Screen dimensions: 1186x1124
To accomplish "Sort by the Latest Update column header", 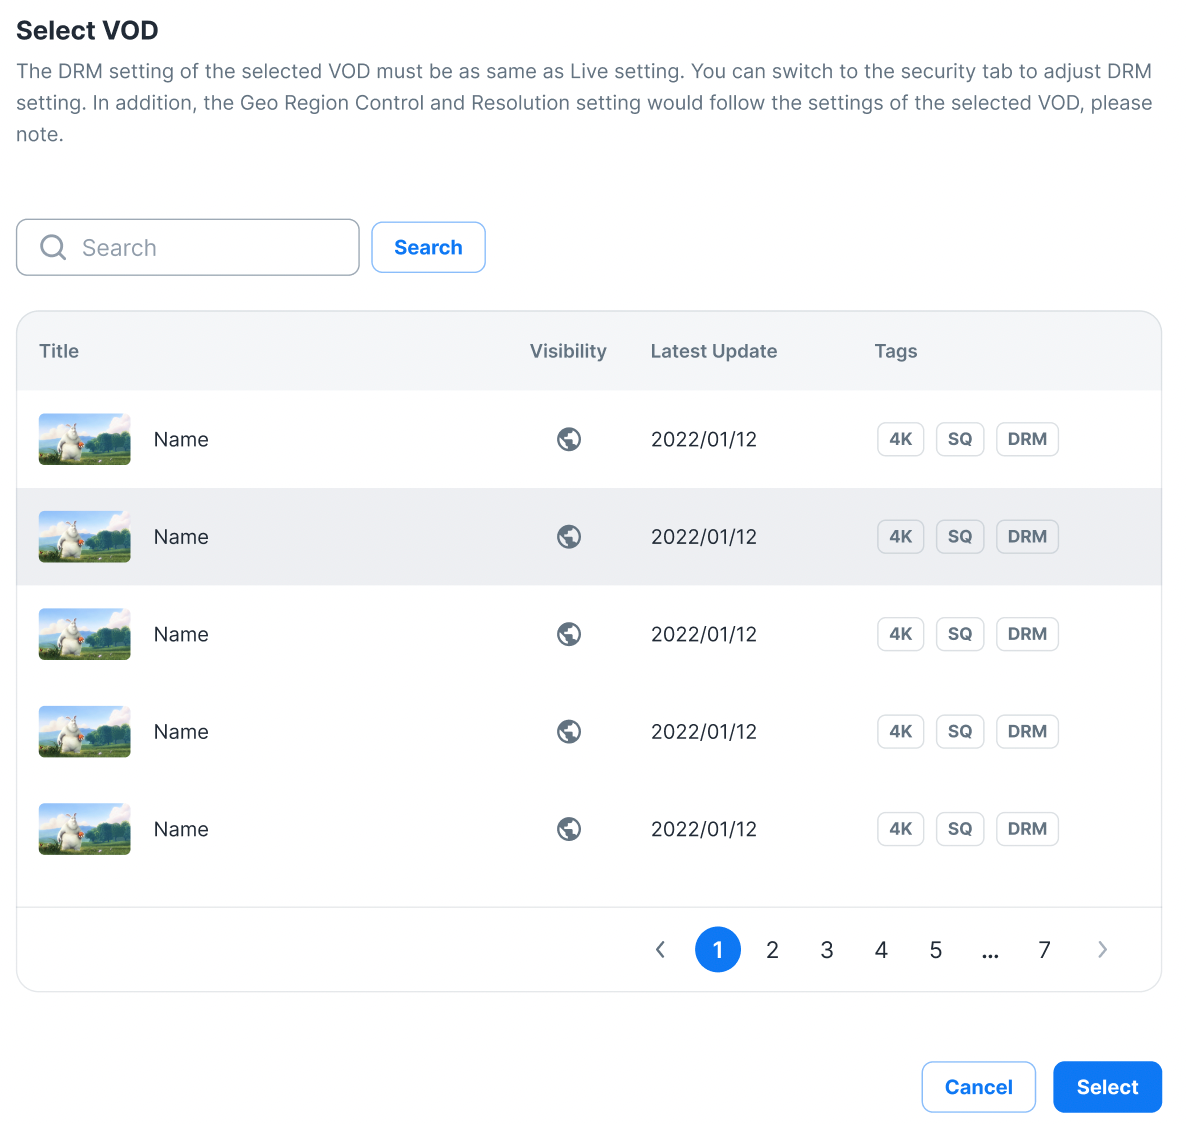I will point(713,351).
